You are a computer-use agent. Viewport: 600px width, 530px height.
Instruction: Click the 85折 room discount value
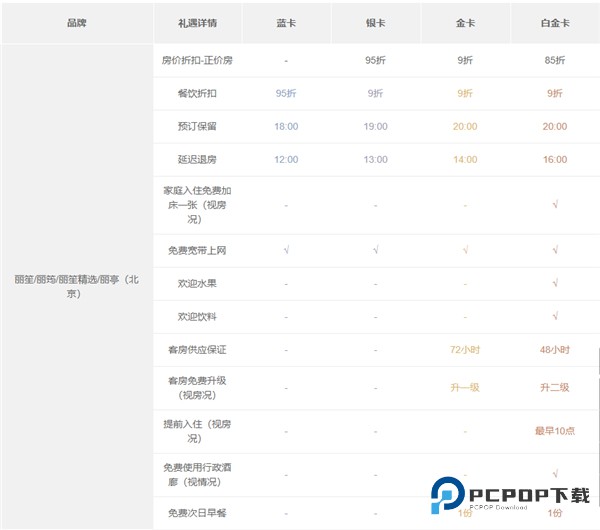pyautogui.click(x=554, y=60)
